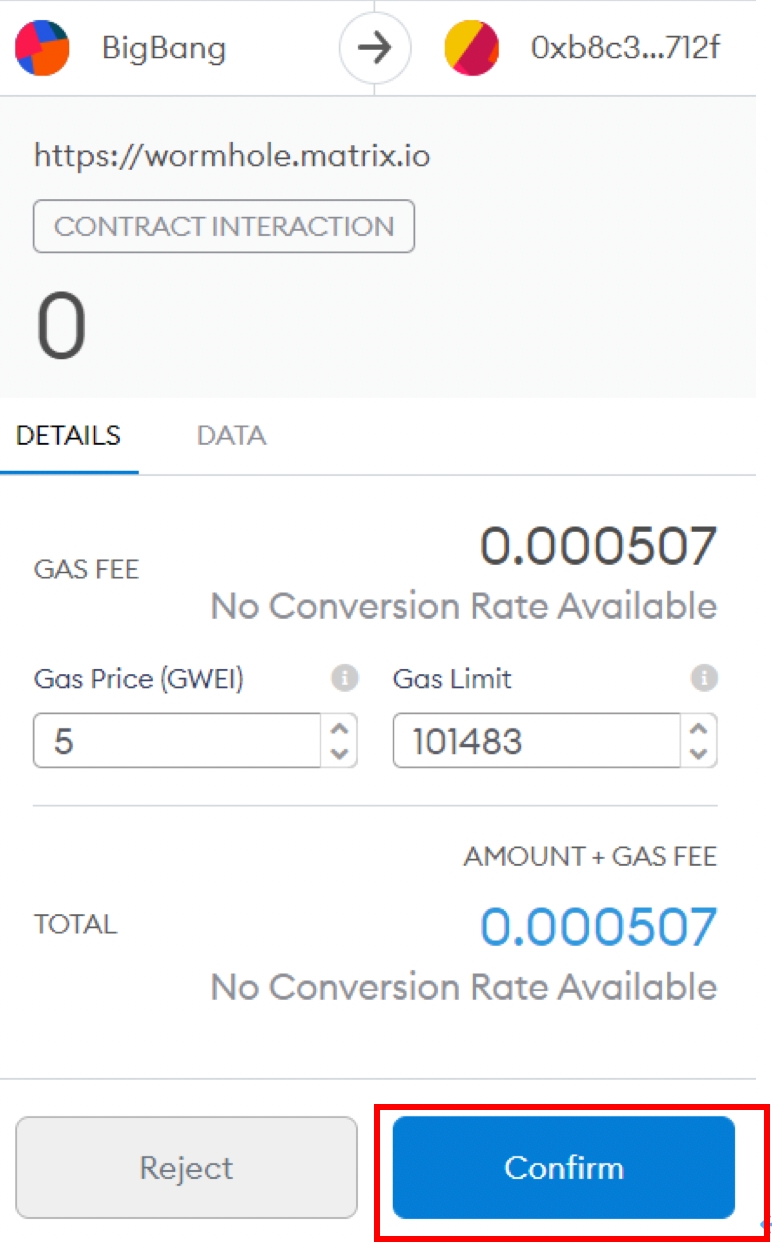This screenshot has height=1248, width=772.
Task: Click the Gas Limit info icon
Action: click(x=704, y=679)
